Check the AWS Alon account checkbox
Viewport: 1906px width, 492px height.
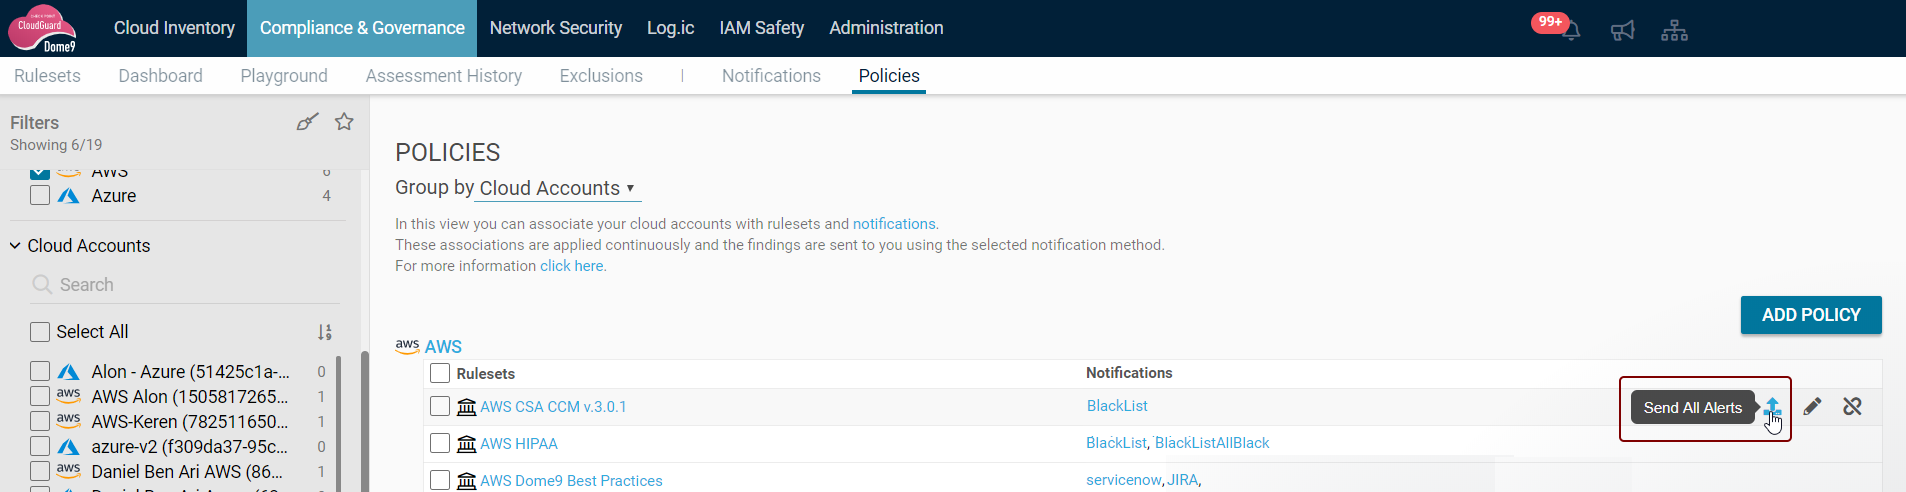pyautogui.click(x=40, y=396)
